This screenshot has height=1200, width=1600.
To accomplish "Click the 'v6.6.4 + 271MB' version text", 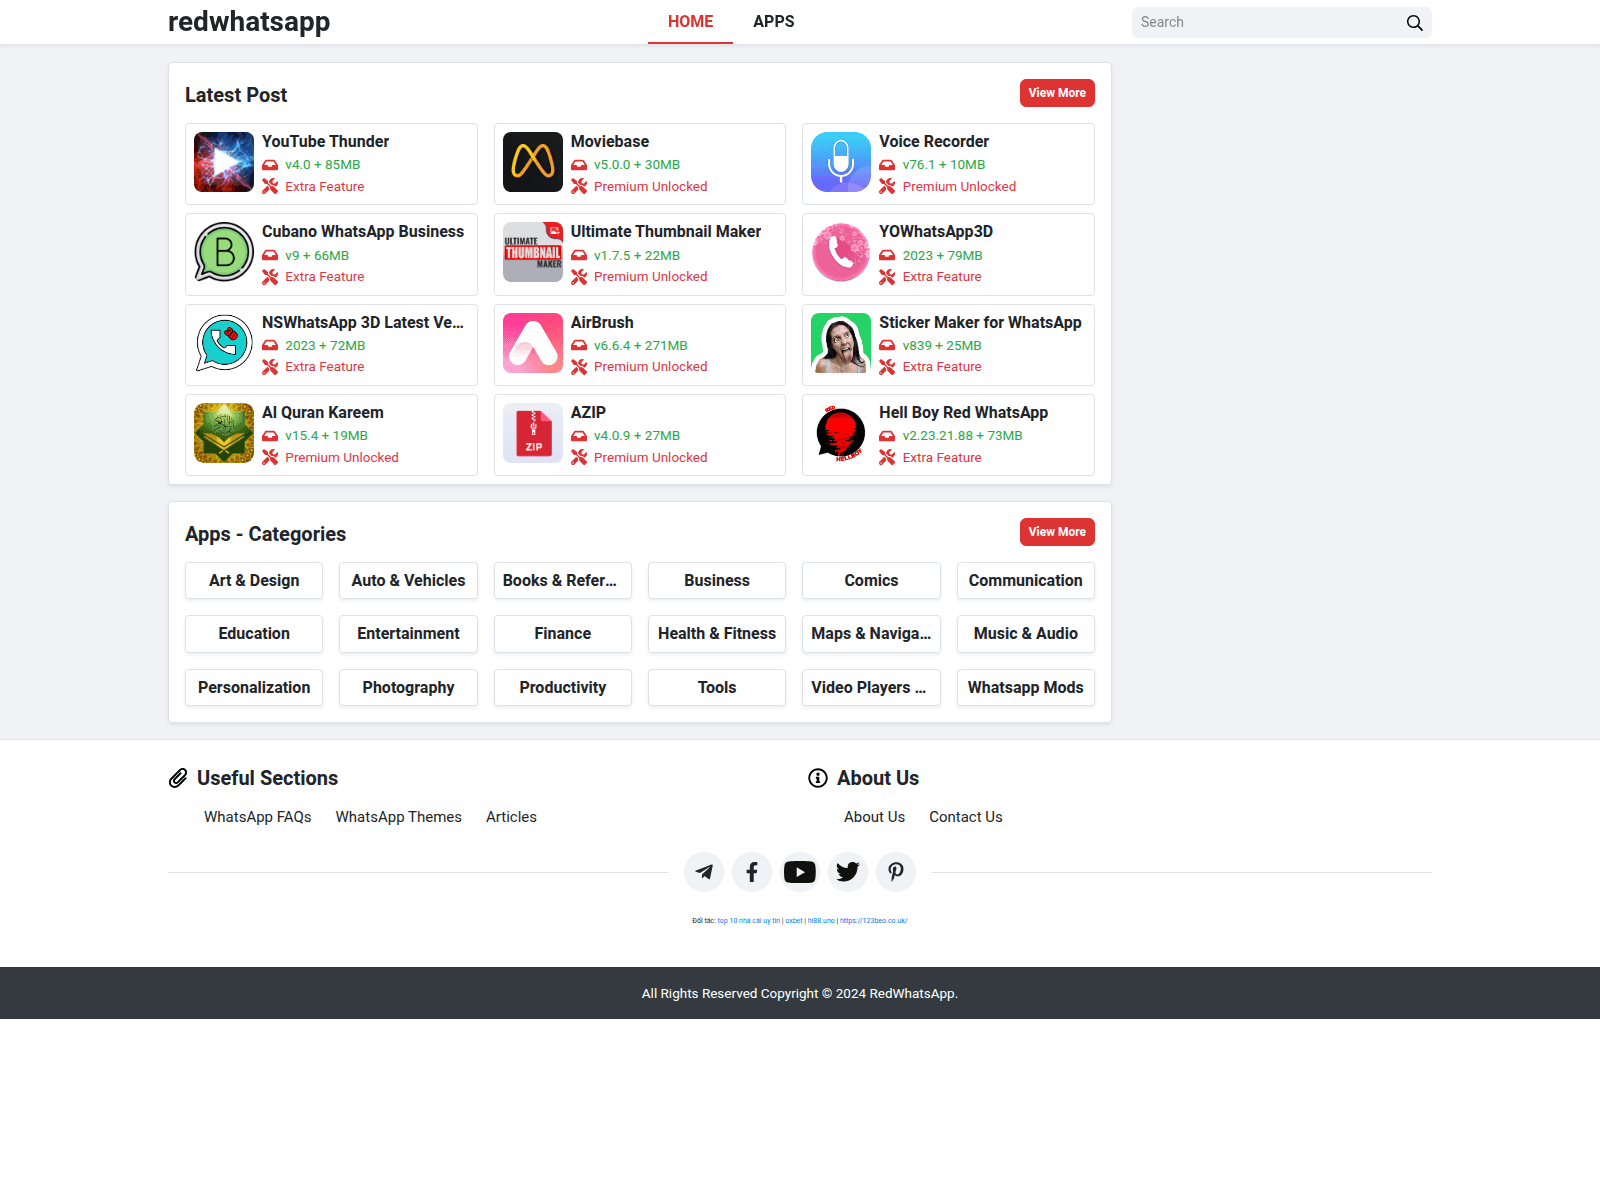I will (x=641, y=346).
